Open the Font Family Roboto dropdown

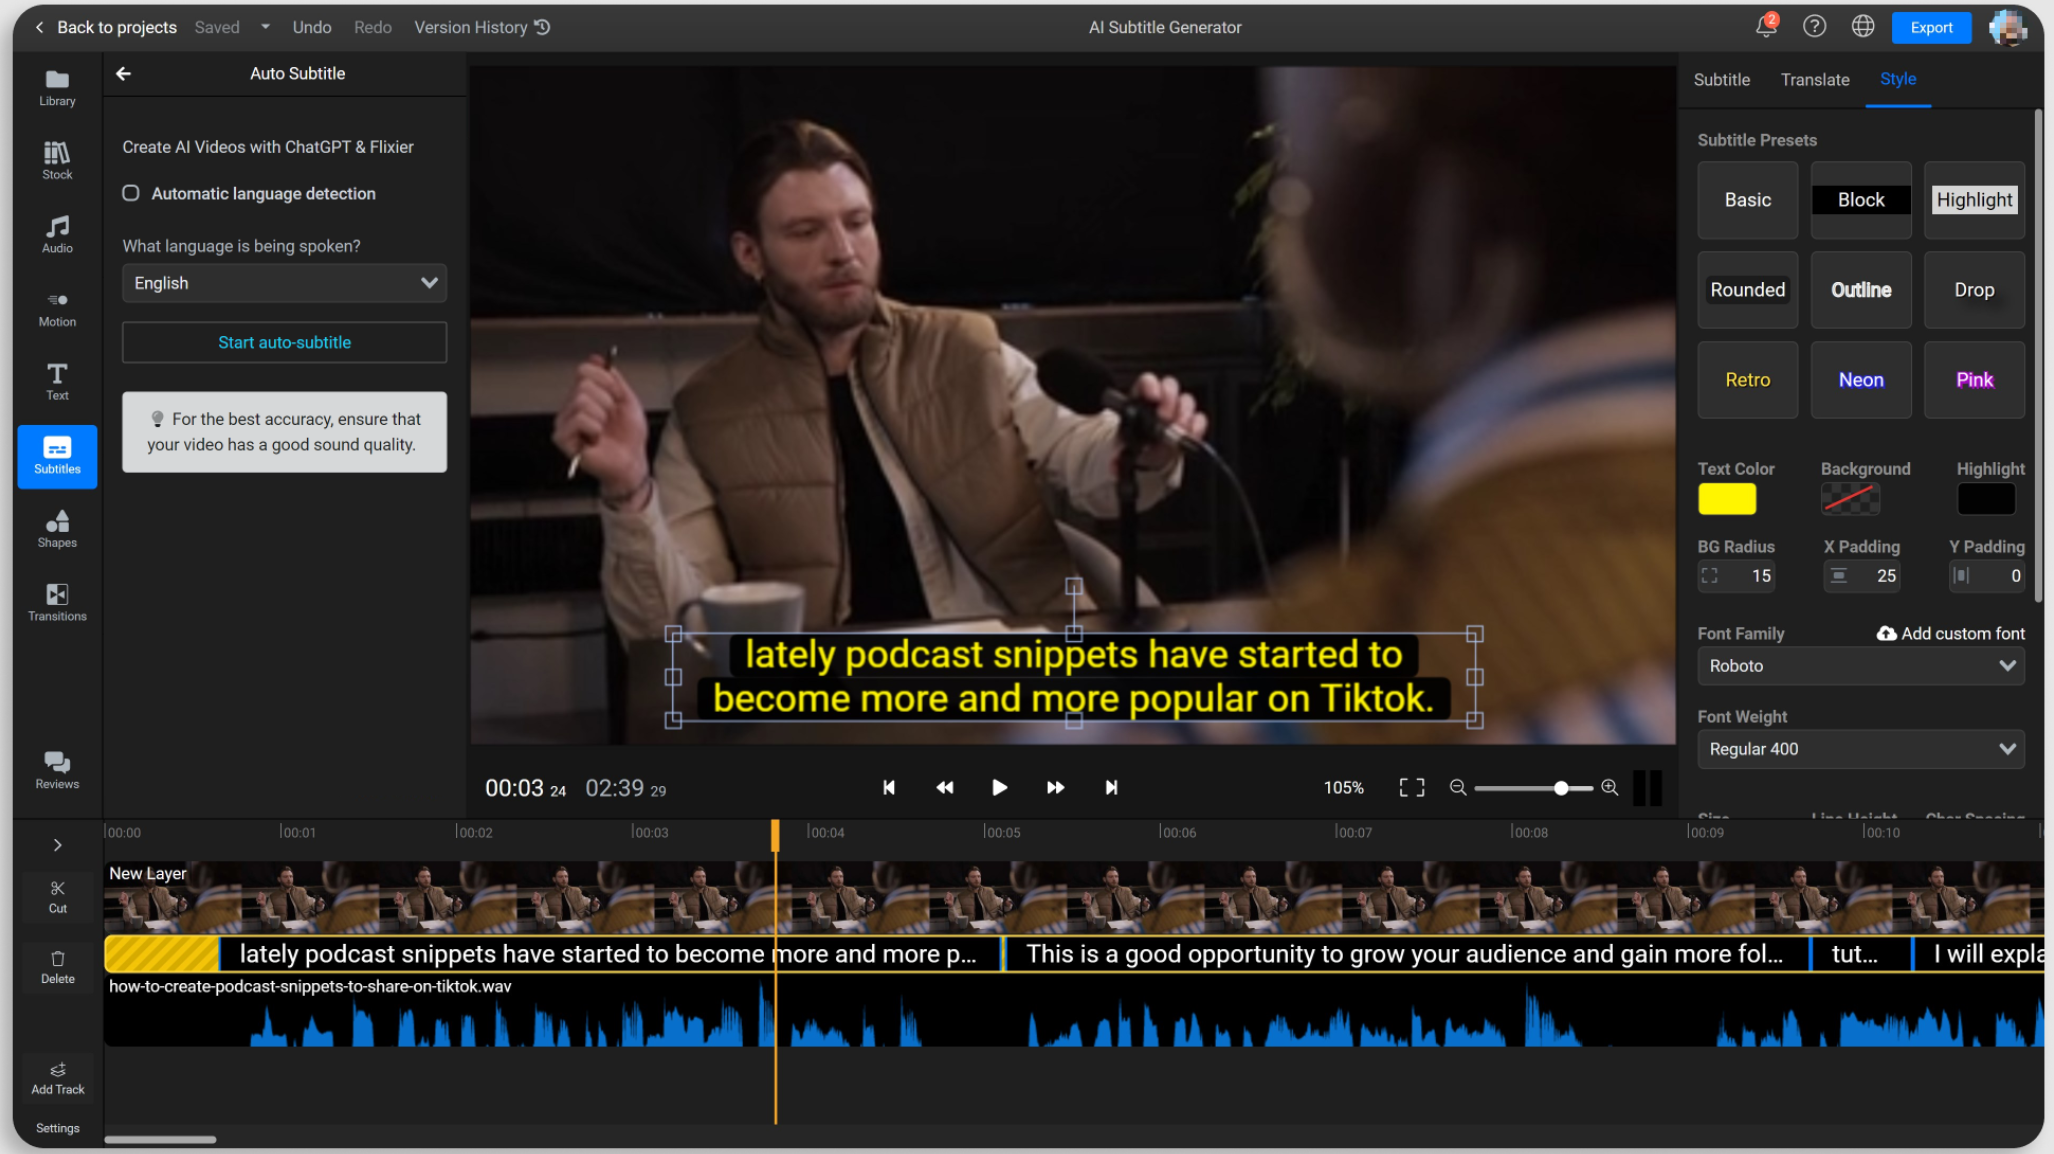pos(1860,666)
